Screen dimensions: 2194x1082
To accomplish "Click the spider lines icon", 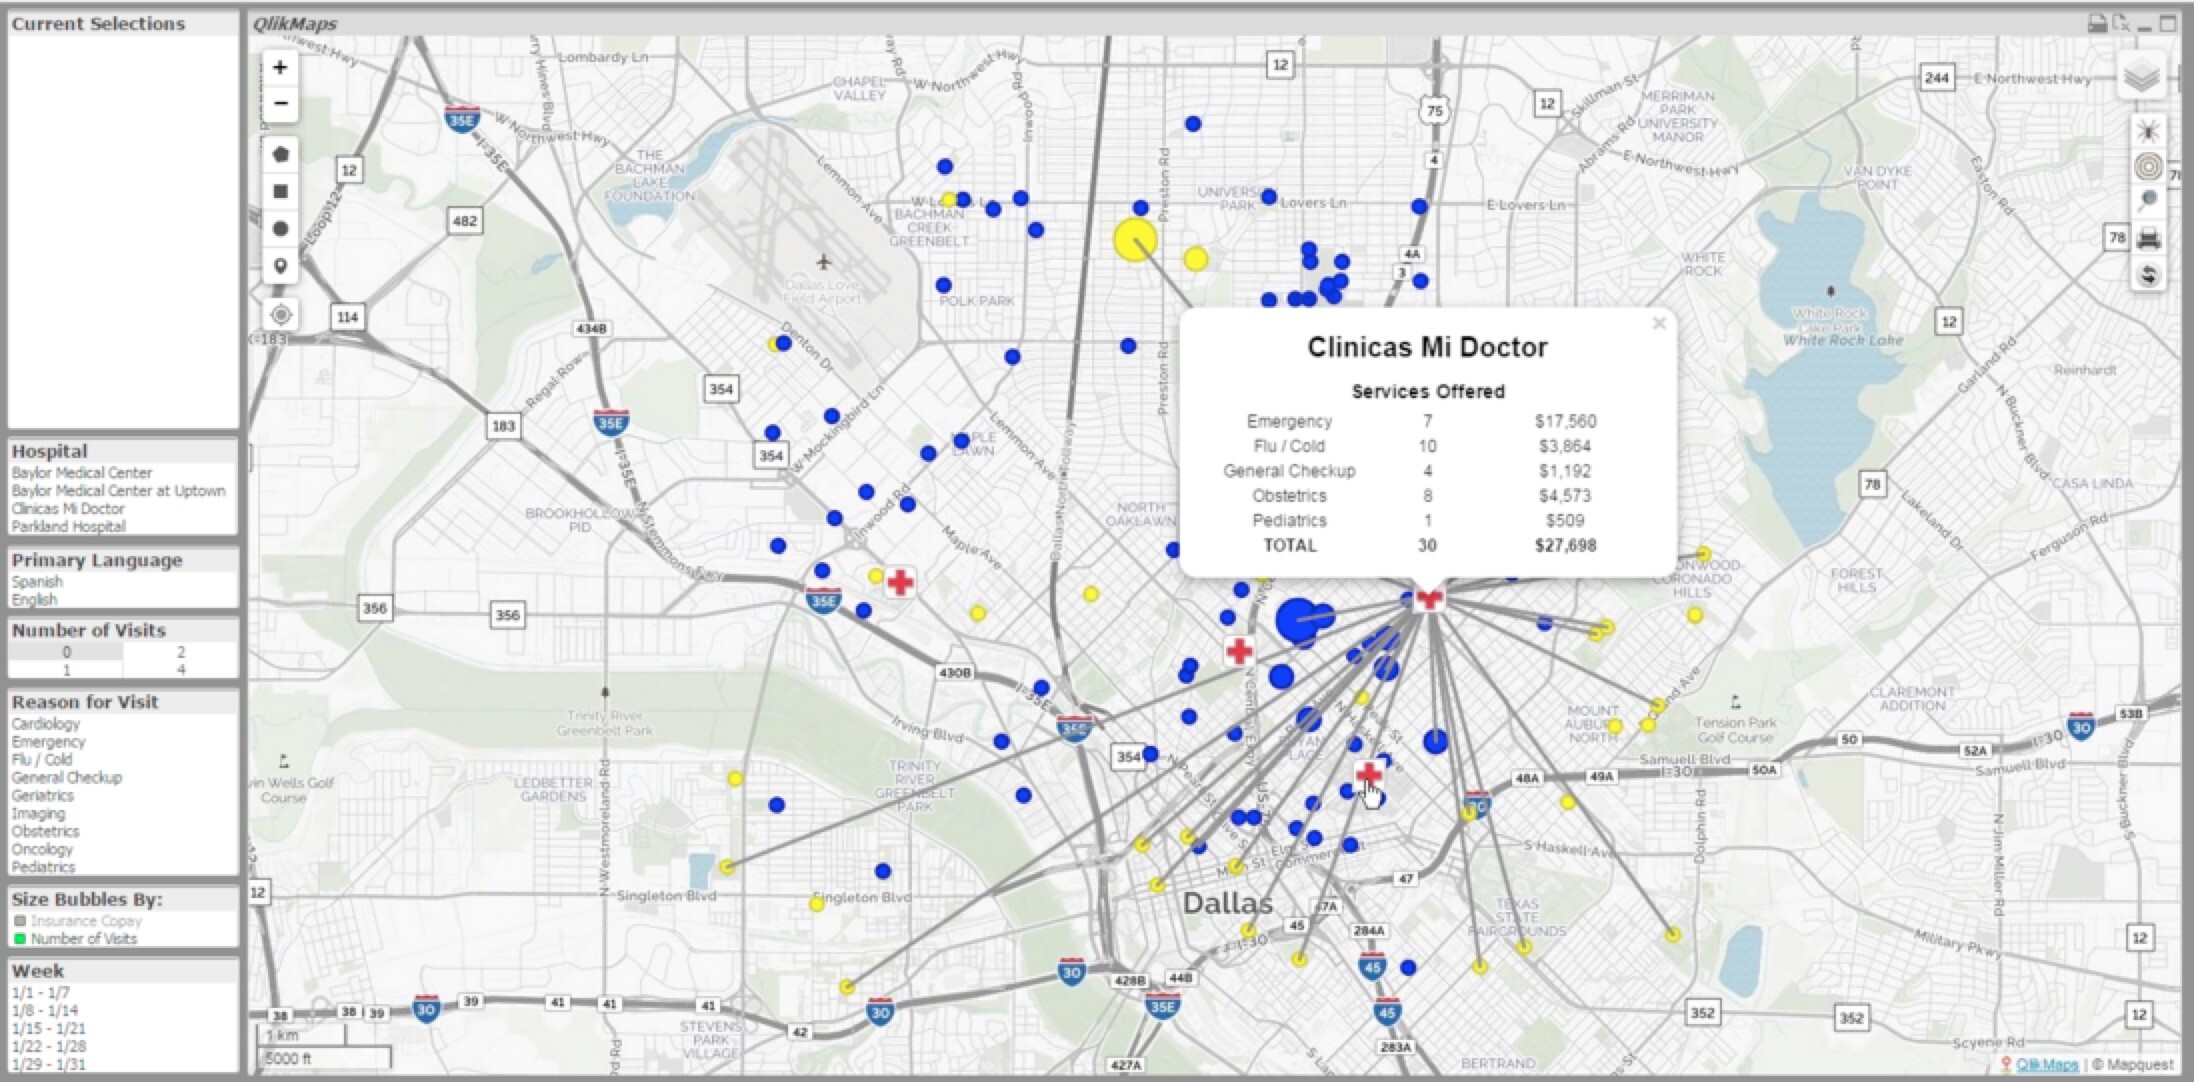I will coord(2147,131).
